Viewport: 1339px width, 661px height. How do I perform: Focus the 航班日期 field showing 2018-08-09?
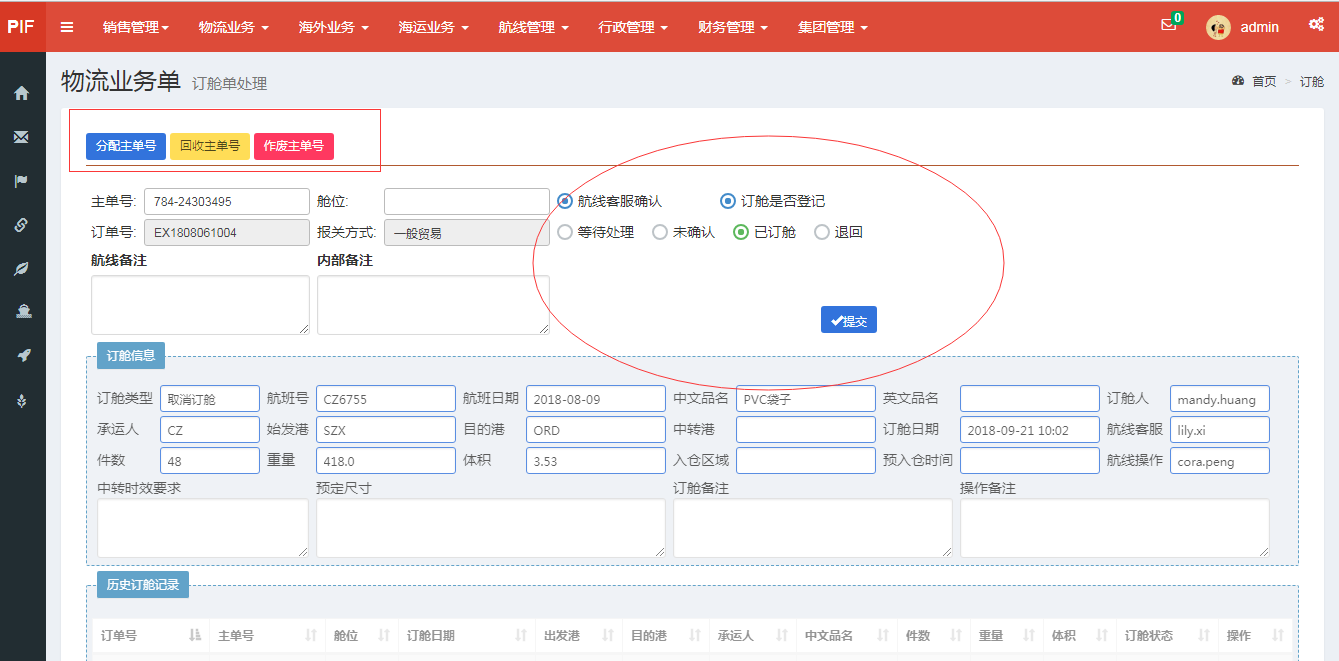tap(596, 399)
